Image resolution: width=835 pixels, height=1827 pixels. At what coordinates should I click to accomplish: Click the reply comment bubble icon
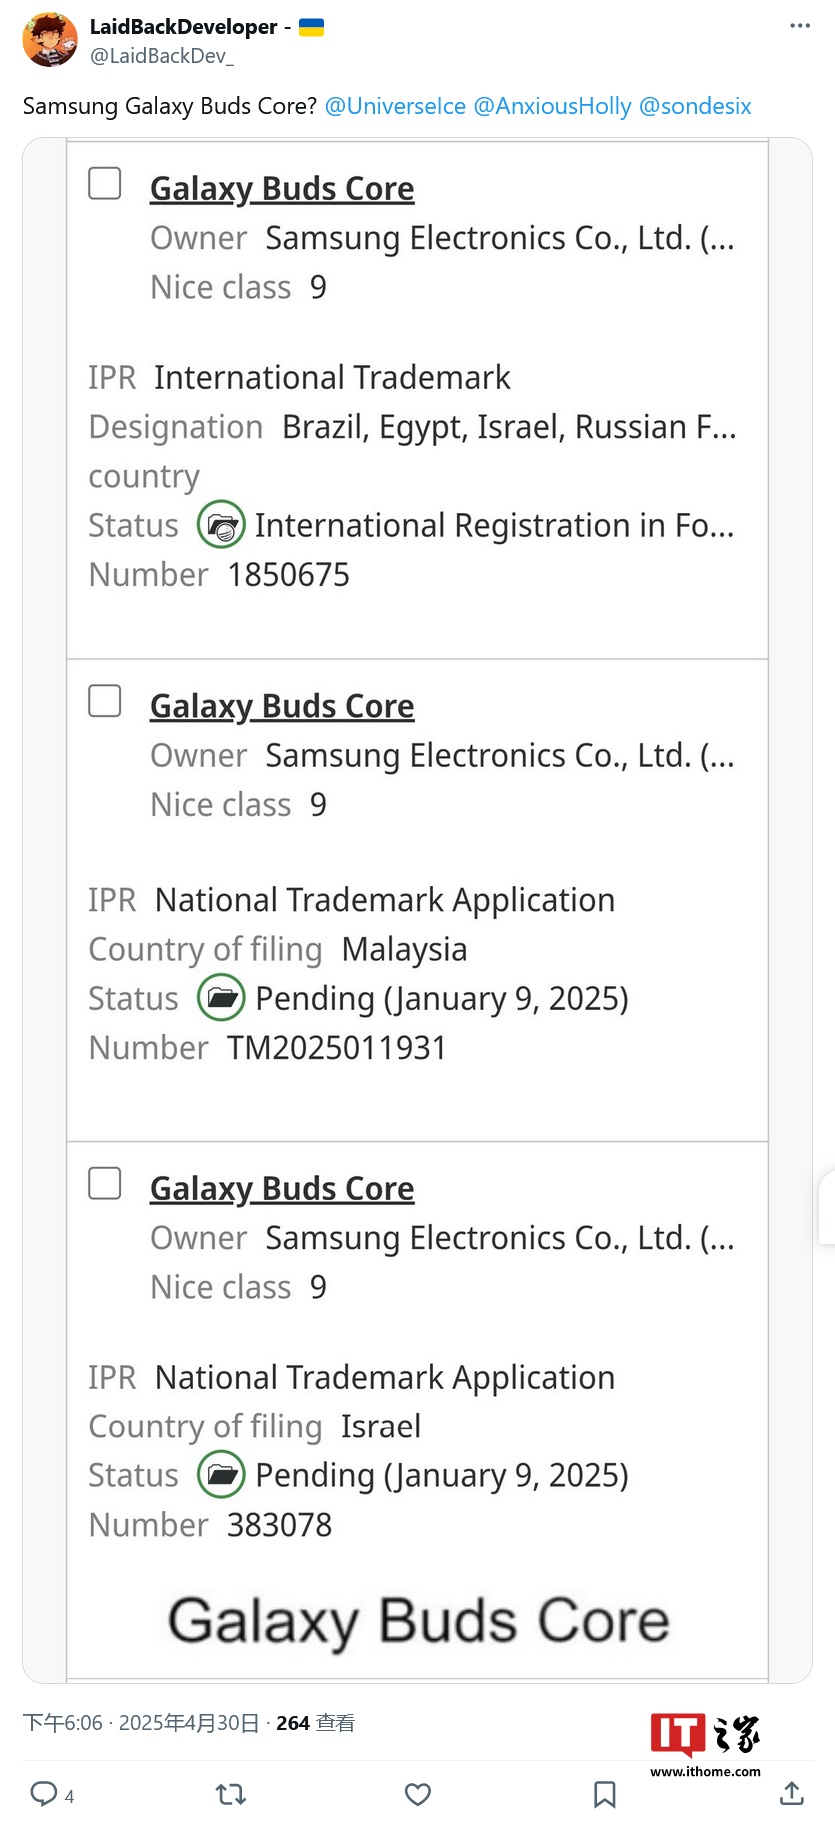coord(43,1793)
